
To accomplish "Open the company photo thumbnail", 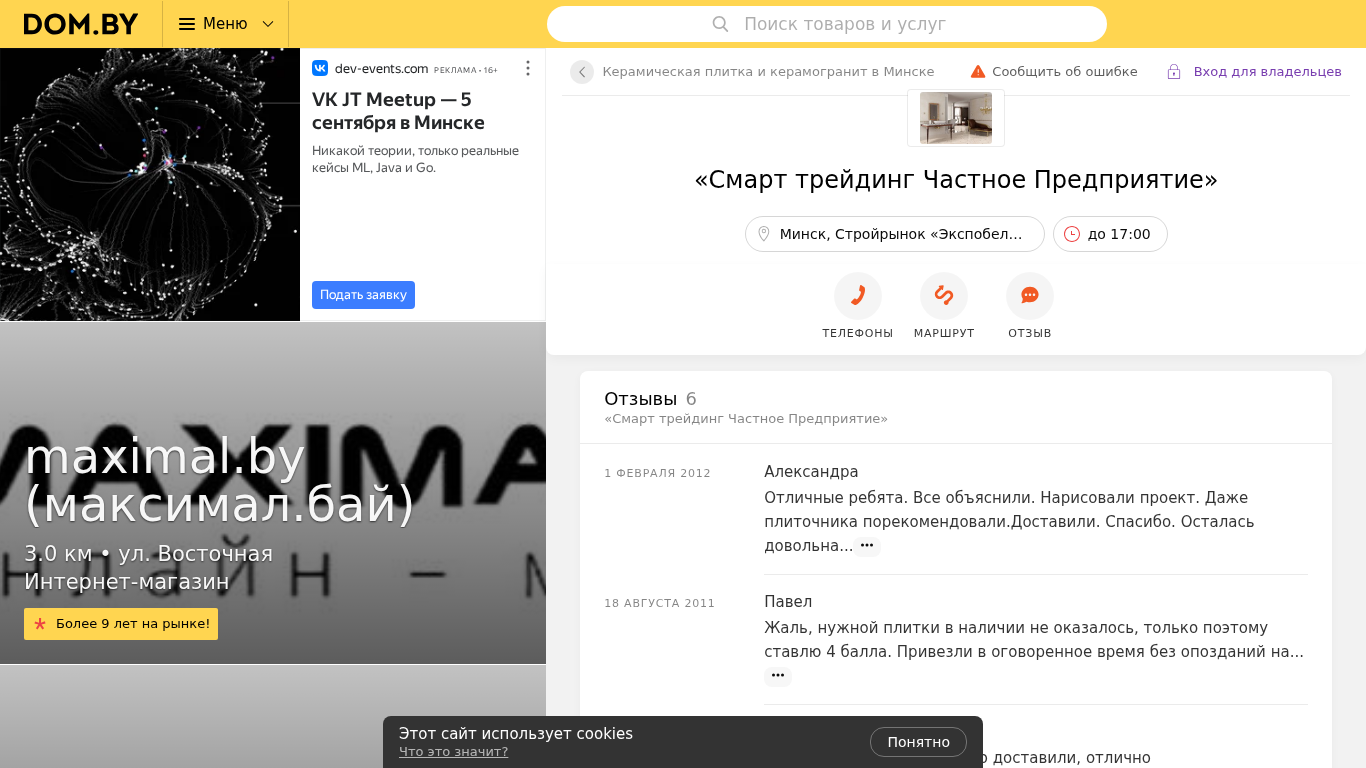I will click(x=956, y=118).
